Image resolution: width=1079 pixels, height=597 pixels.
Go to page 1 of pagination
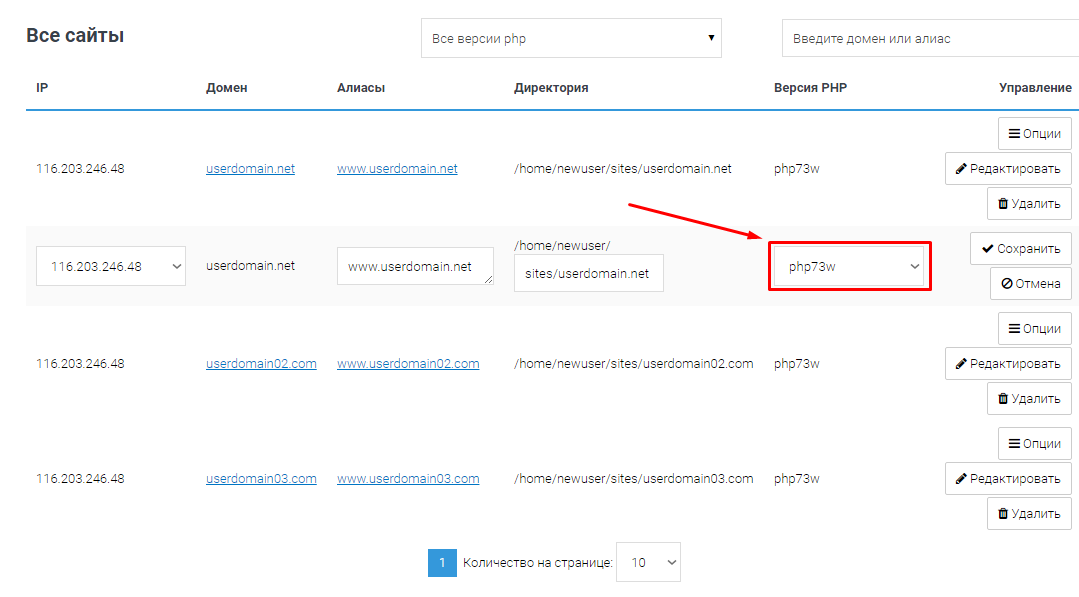442,563
